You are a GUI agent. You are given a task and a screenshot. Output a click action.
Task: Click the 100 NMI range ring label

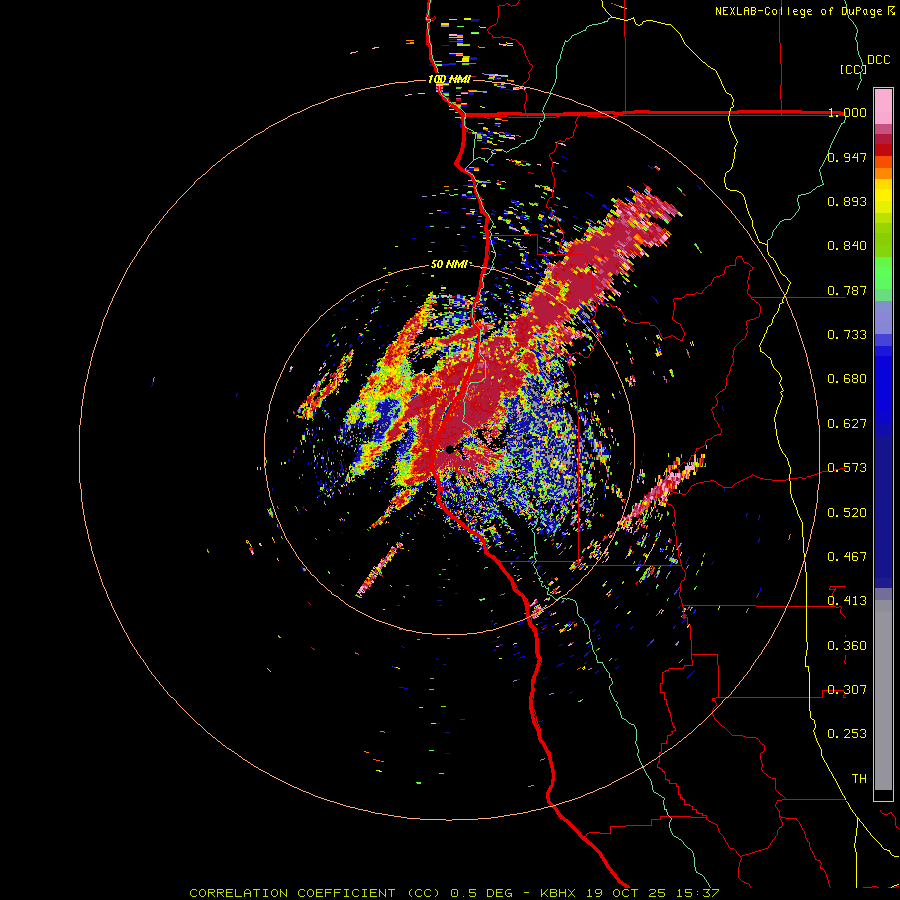point(449,79)
